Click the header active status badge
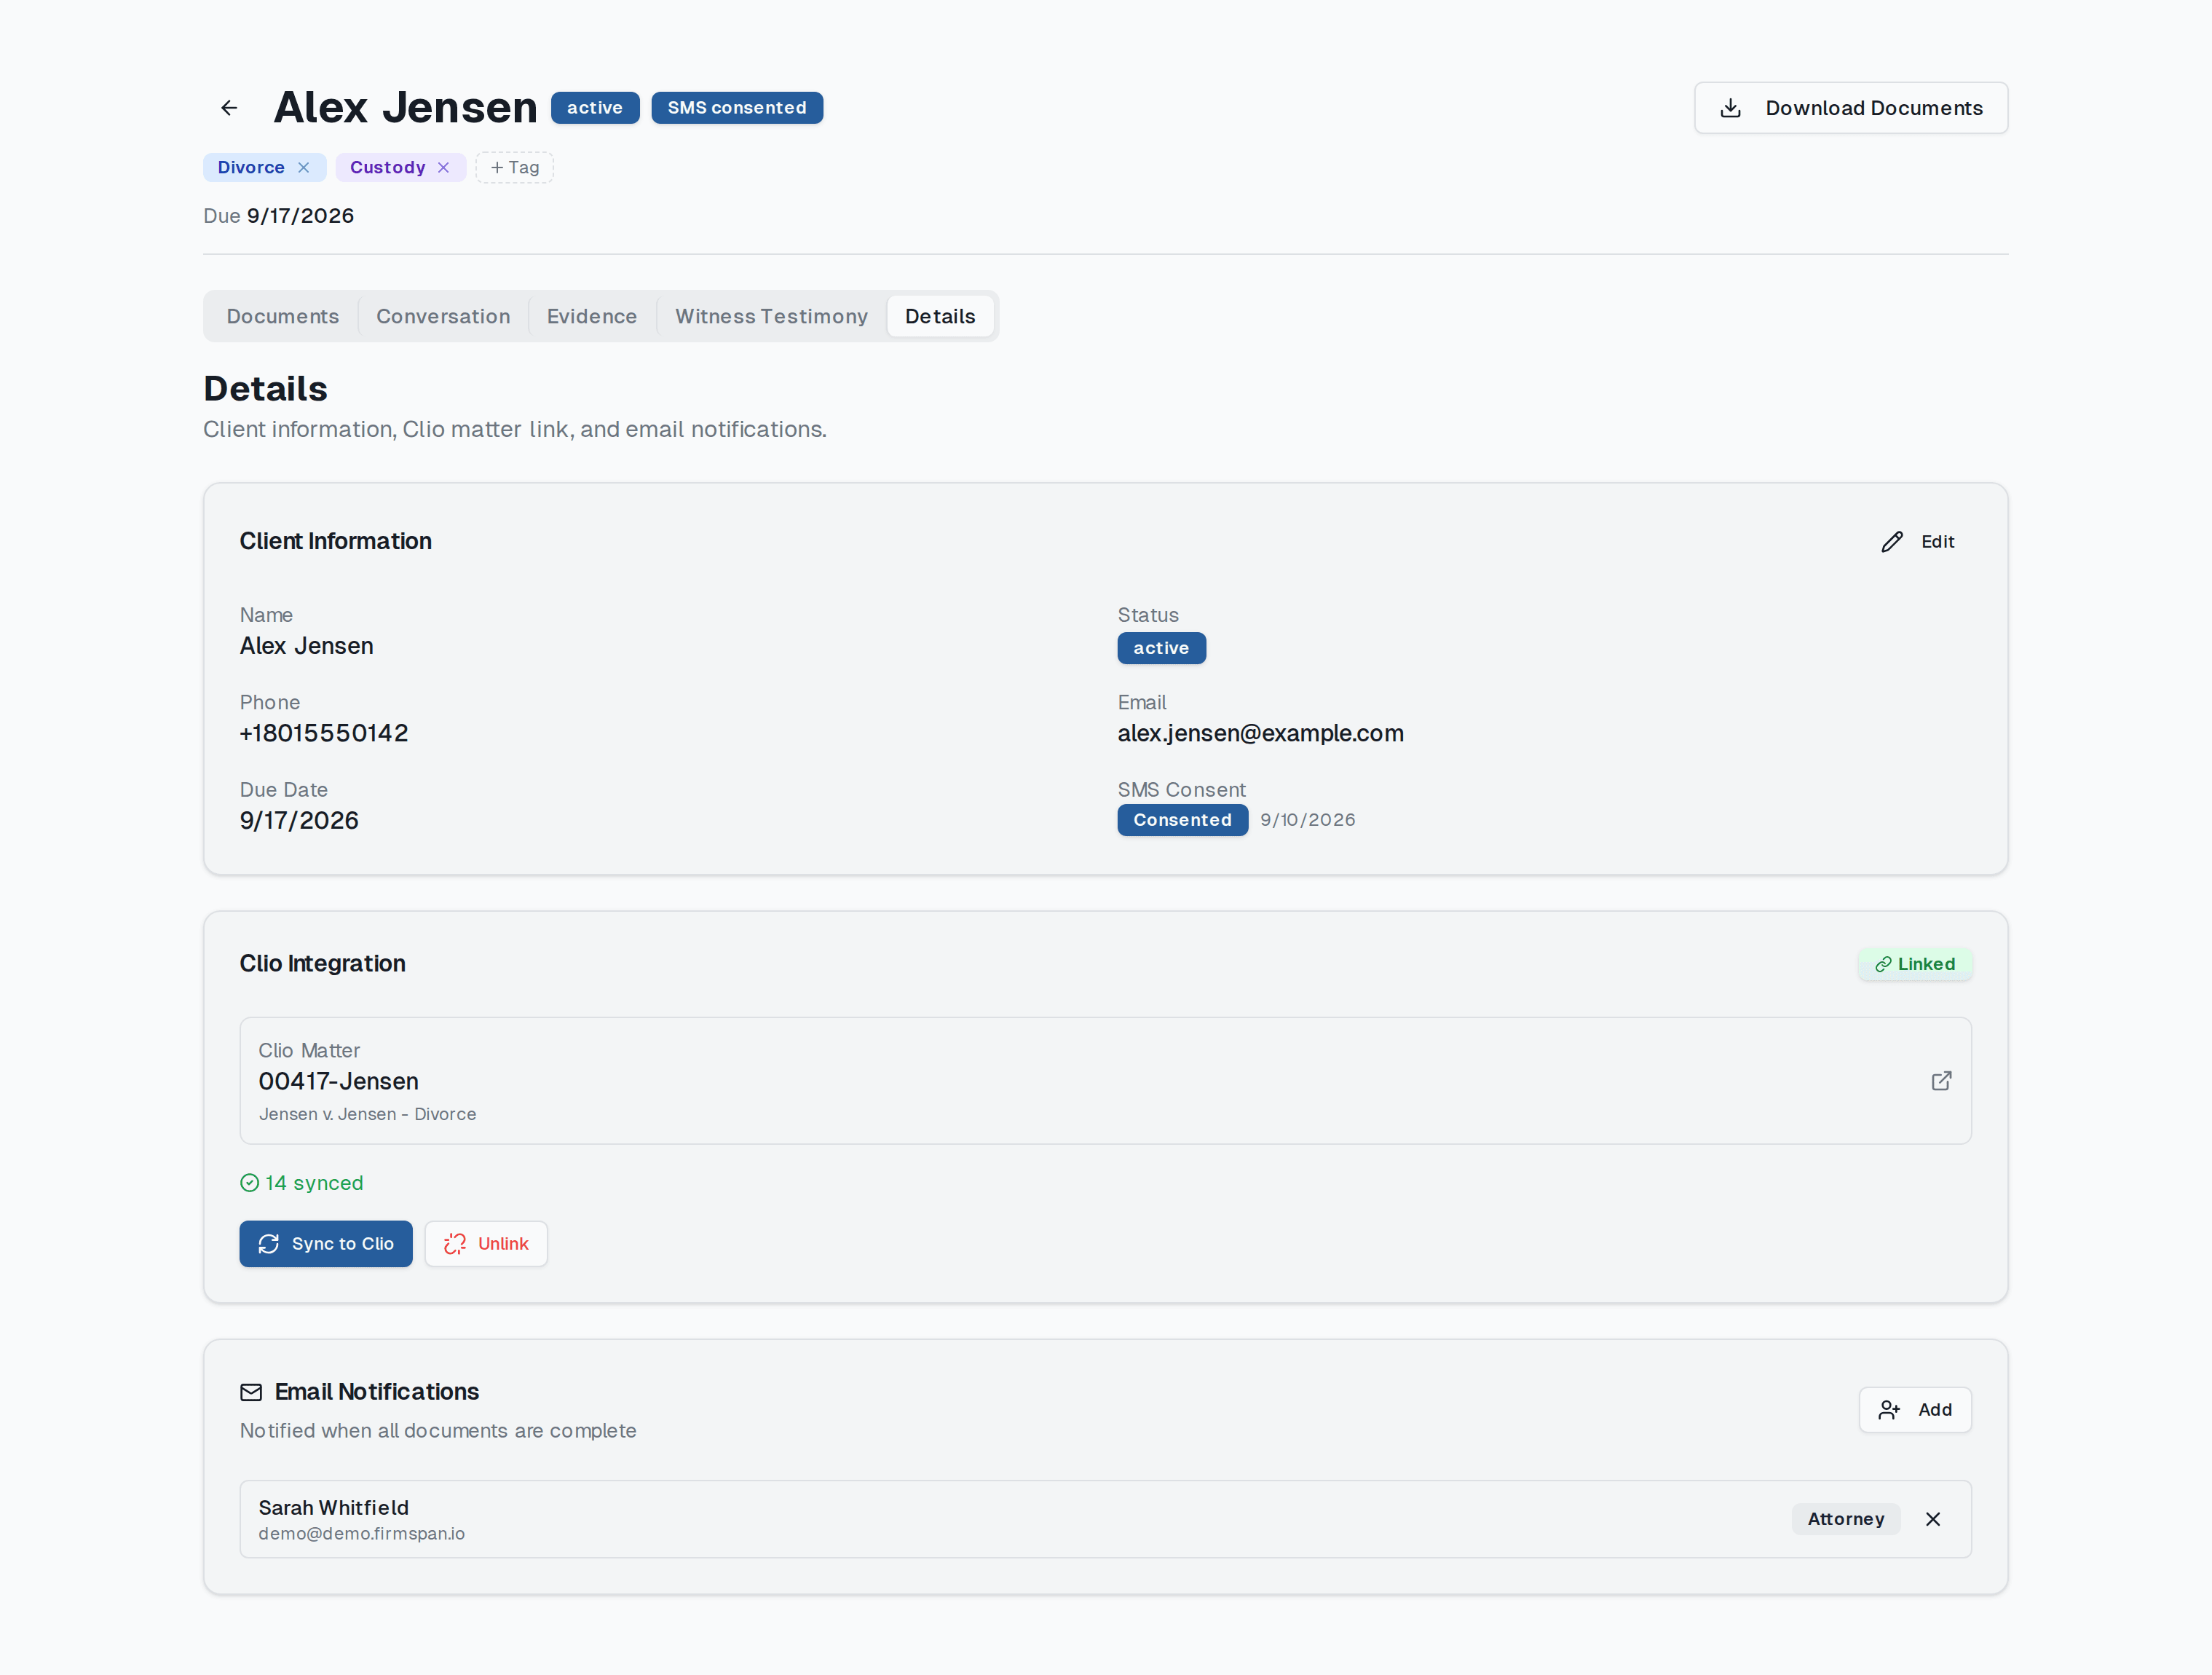The height and width of the screenshot is (1675, 2212). [595, 108]
